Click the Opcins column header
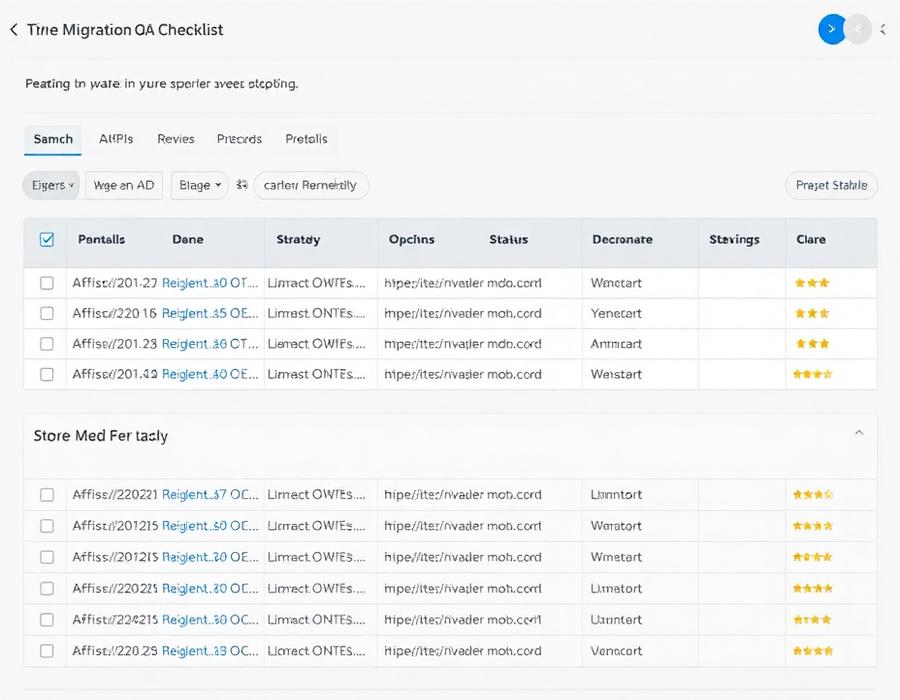900x700 pixels. coord(412,239)
